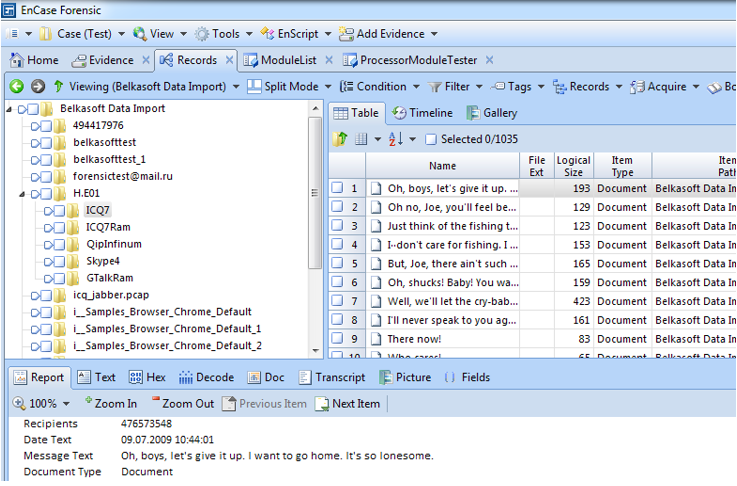The height and width of the screenshot is (486, 737).
Task: Open the Decode viewer tab
Action: [206, 377]
